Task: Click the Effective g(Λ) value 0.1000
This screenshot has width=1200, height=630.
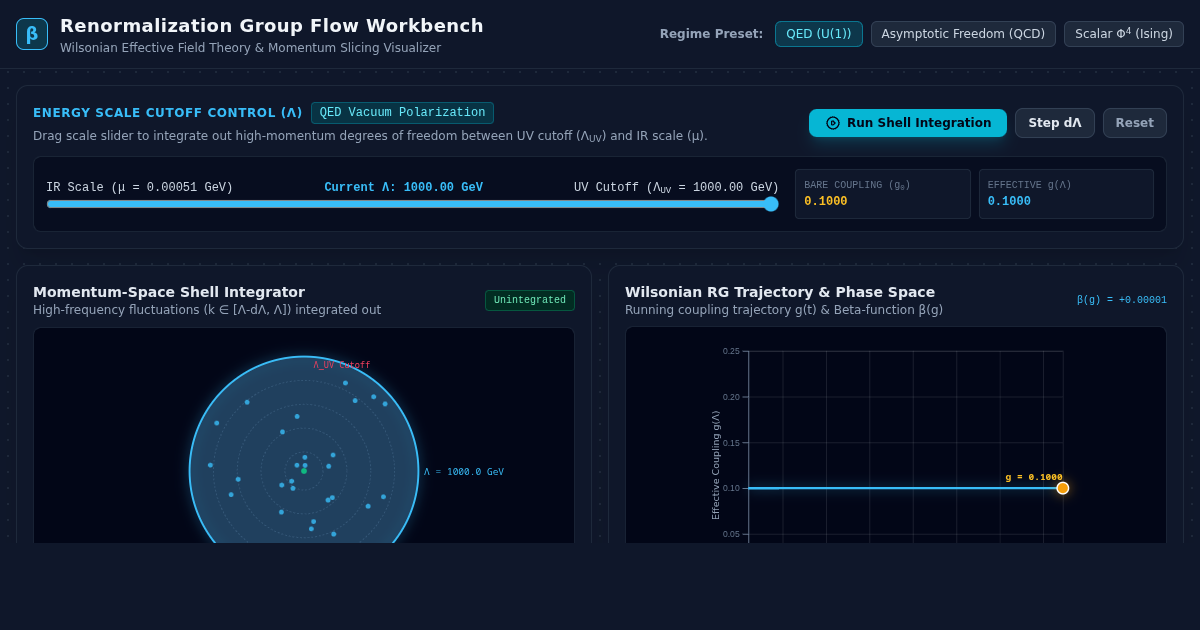Action: pyautogui.click(x=1009, y=201)
